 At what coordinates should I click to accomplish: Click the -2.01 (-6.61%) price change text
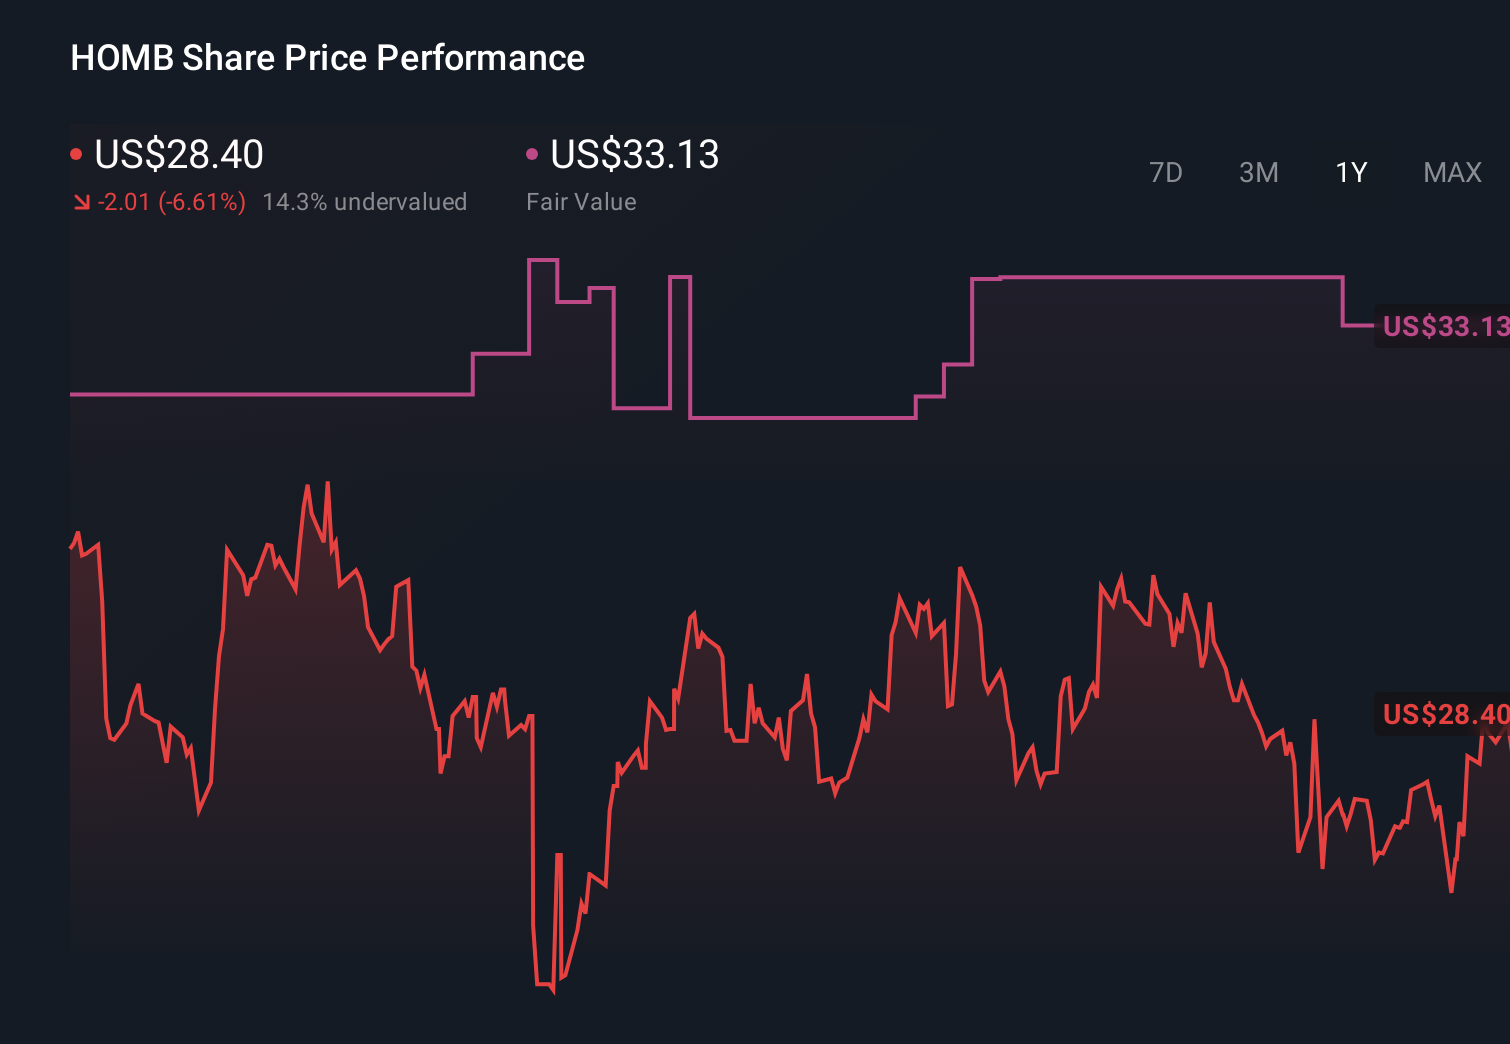[172, 202]
